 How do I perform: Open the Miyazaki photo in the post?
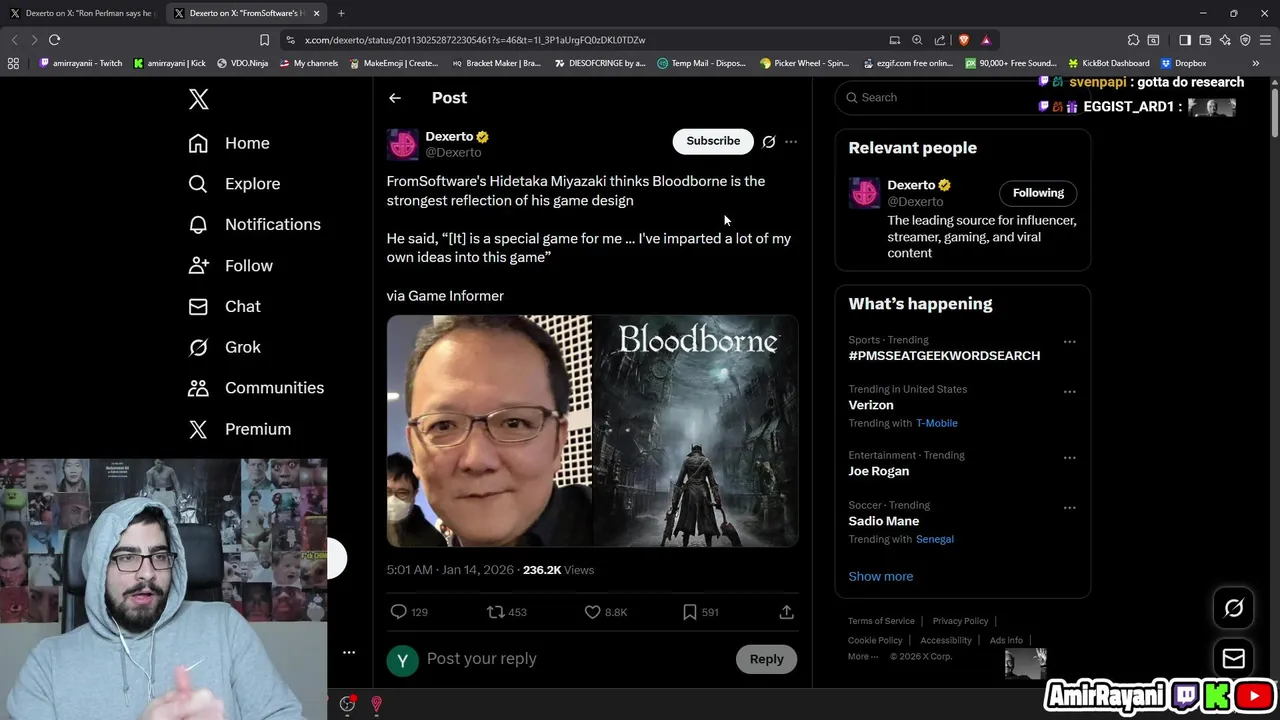click(x=489, y=431)
